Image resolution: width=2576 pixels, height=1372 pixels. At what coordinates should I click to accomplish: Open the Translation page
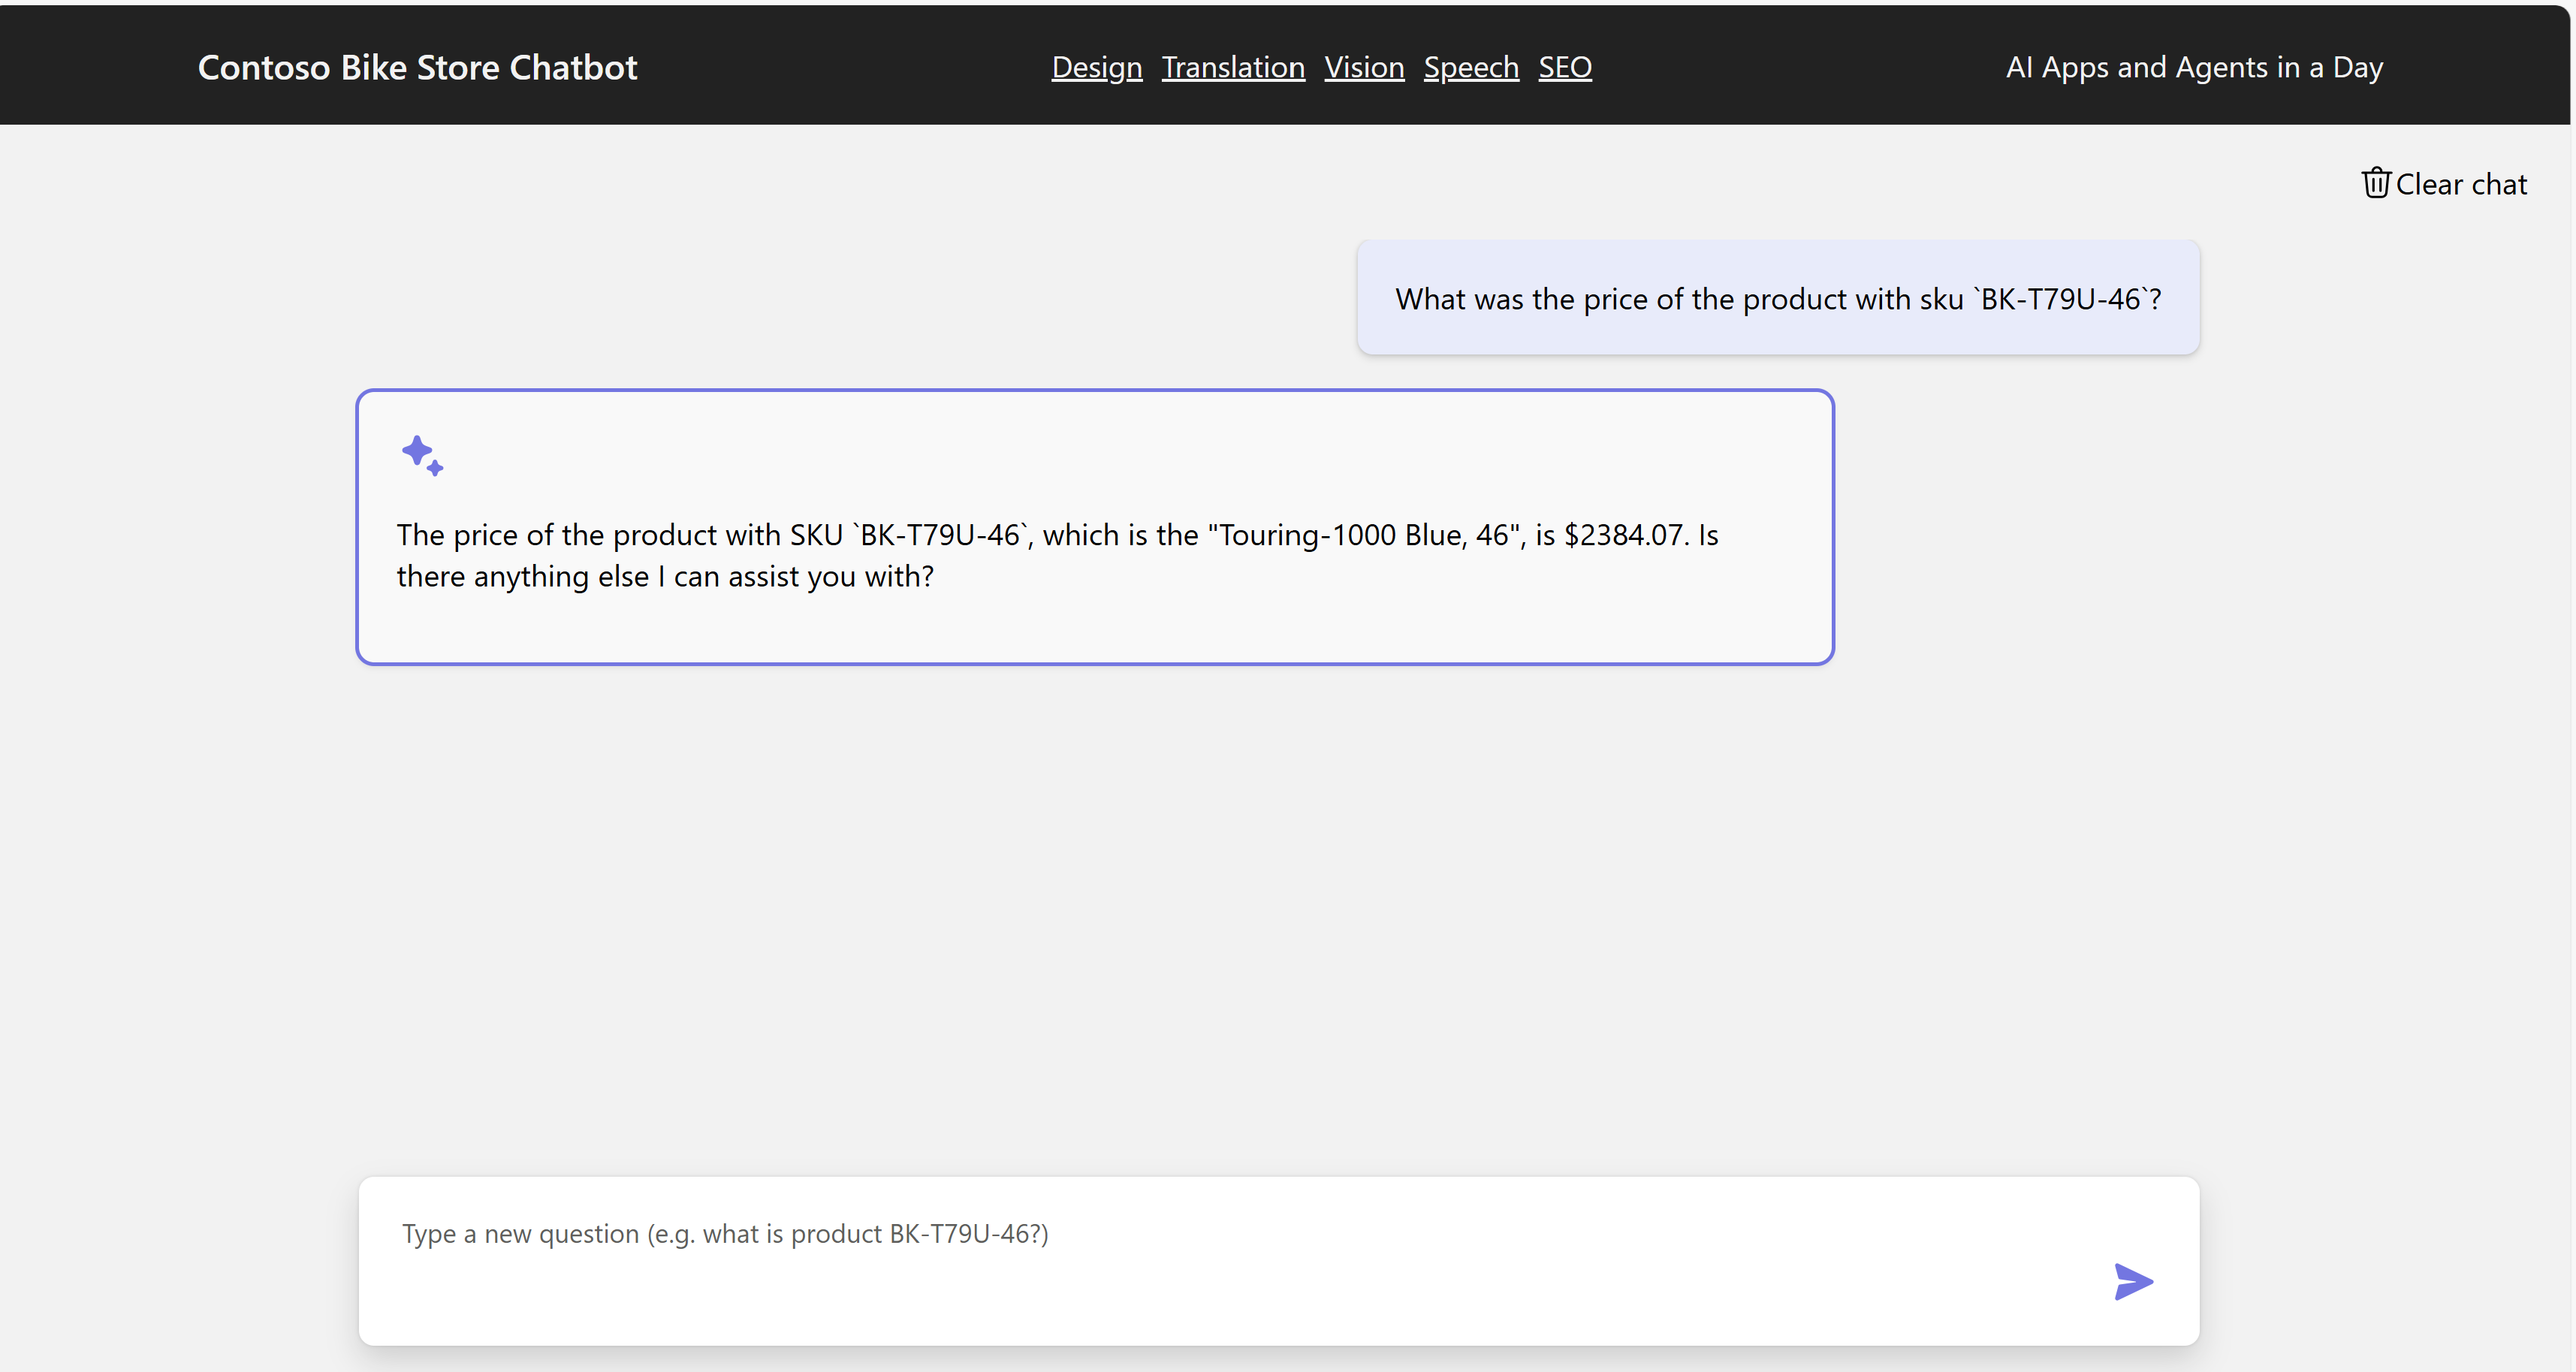click(1233, 67)
